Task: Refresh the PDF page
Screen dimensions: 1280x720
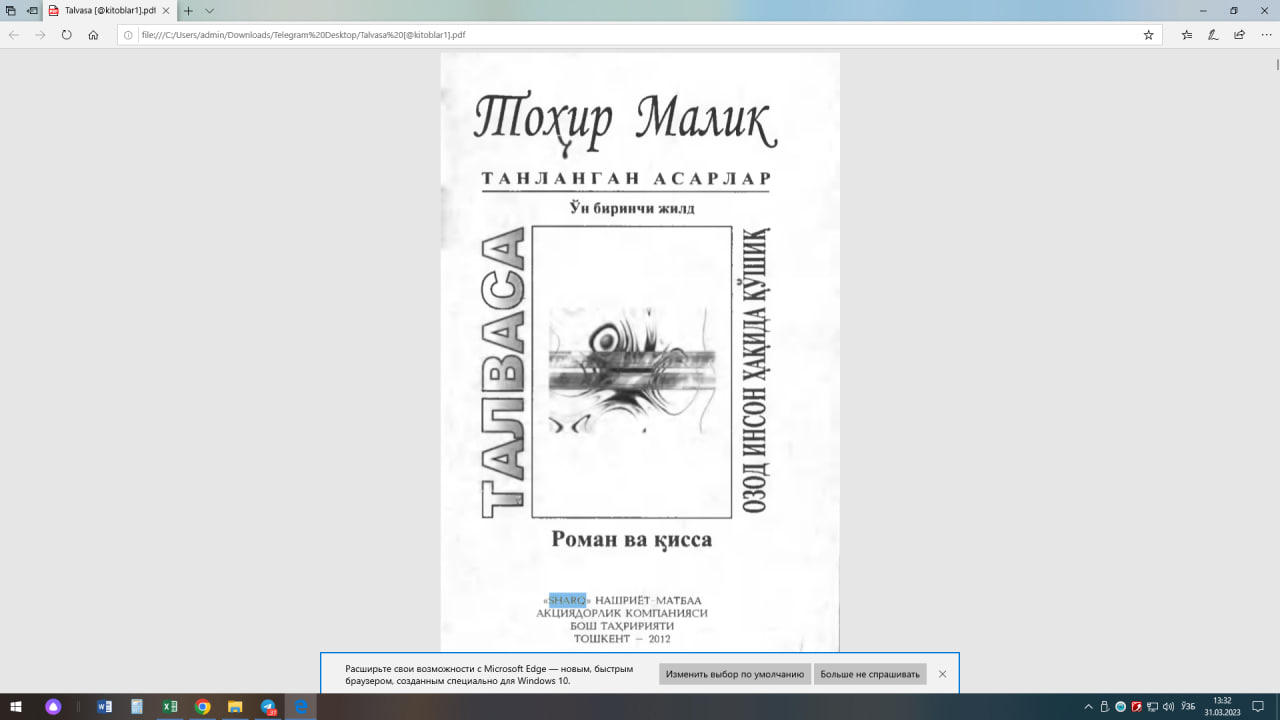Action: click(66, 34)
